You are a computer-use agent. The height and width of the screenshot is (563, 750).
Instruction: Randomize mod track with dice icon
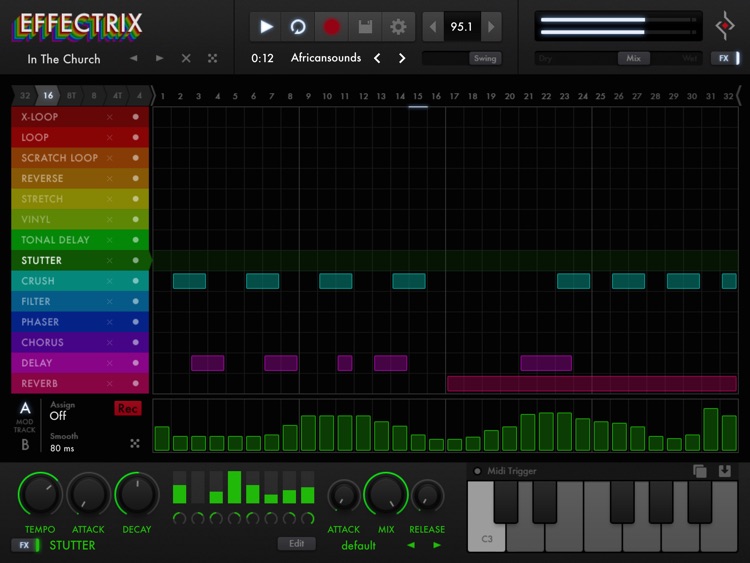[x=135, y=444]
